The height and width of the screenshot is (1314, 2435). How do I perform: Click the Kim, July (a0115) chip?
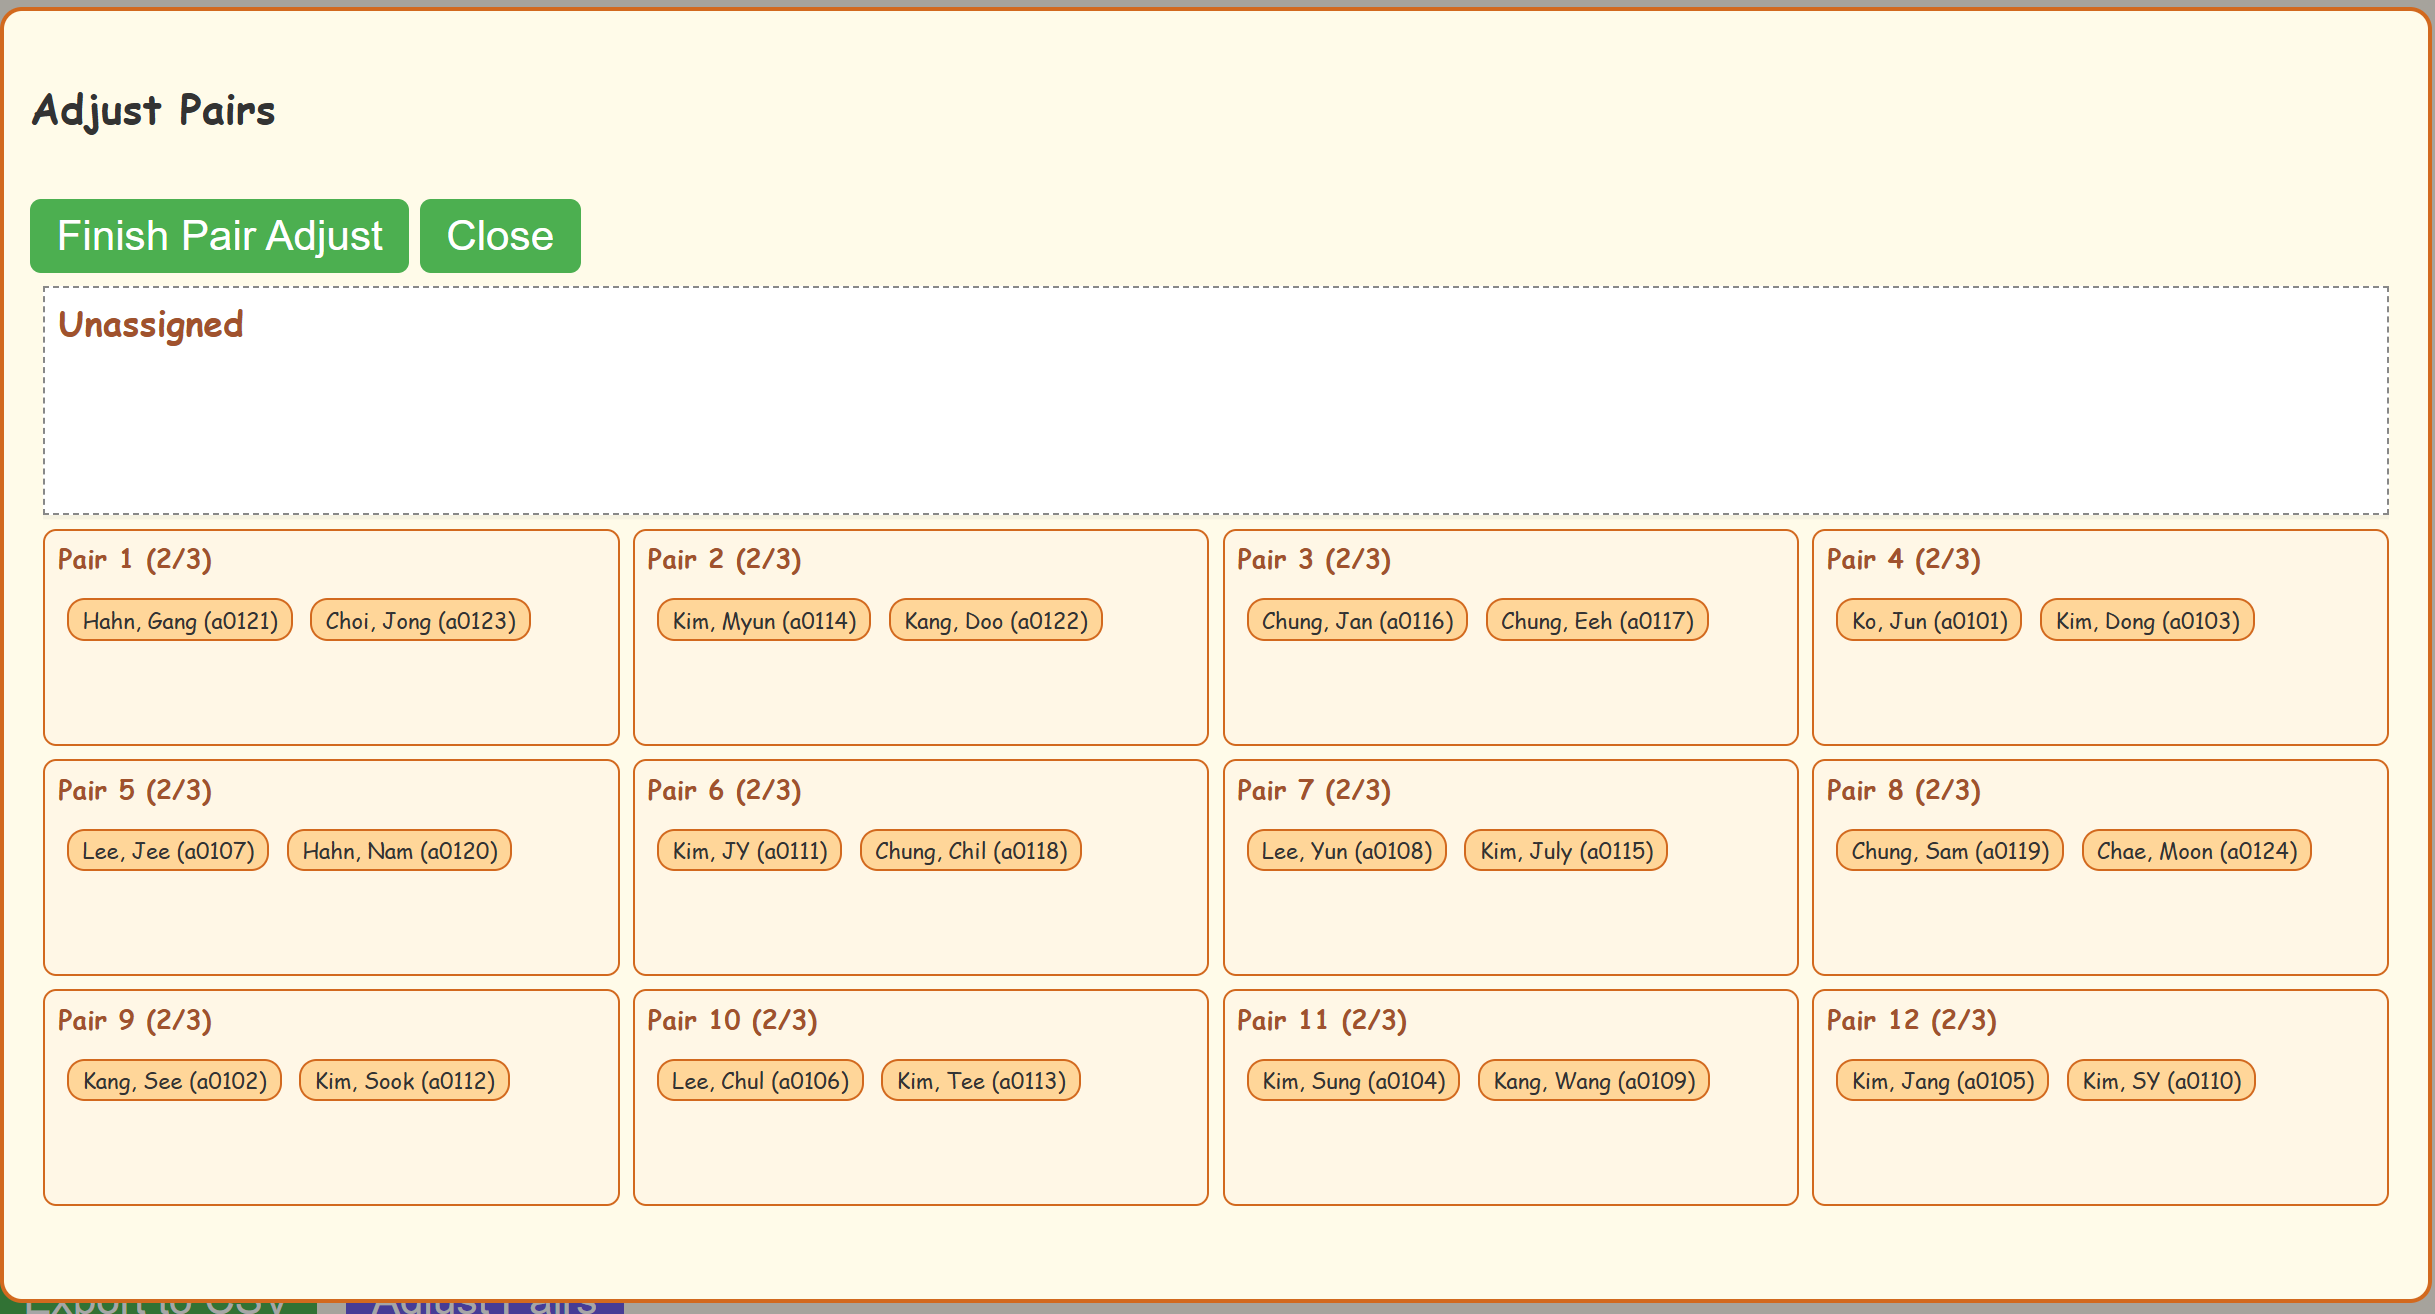pos(1566,851)
